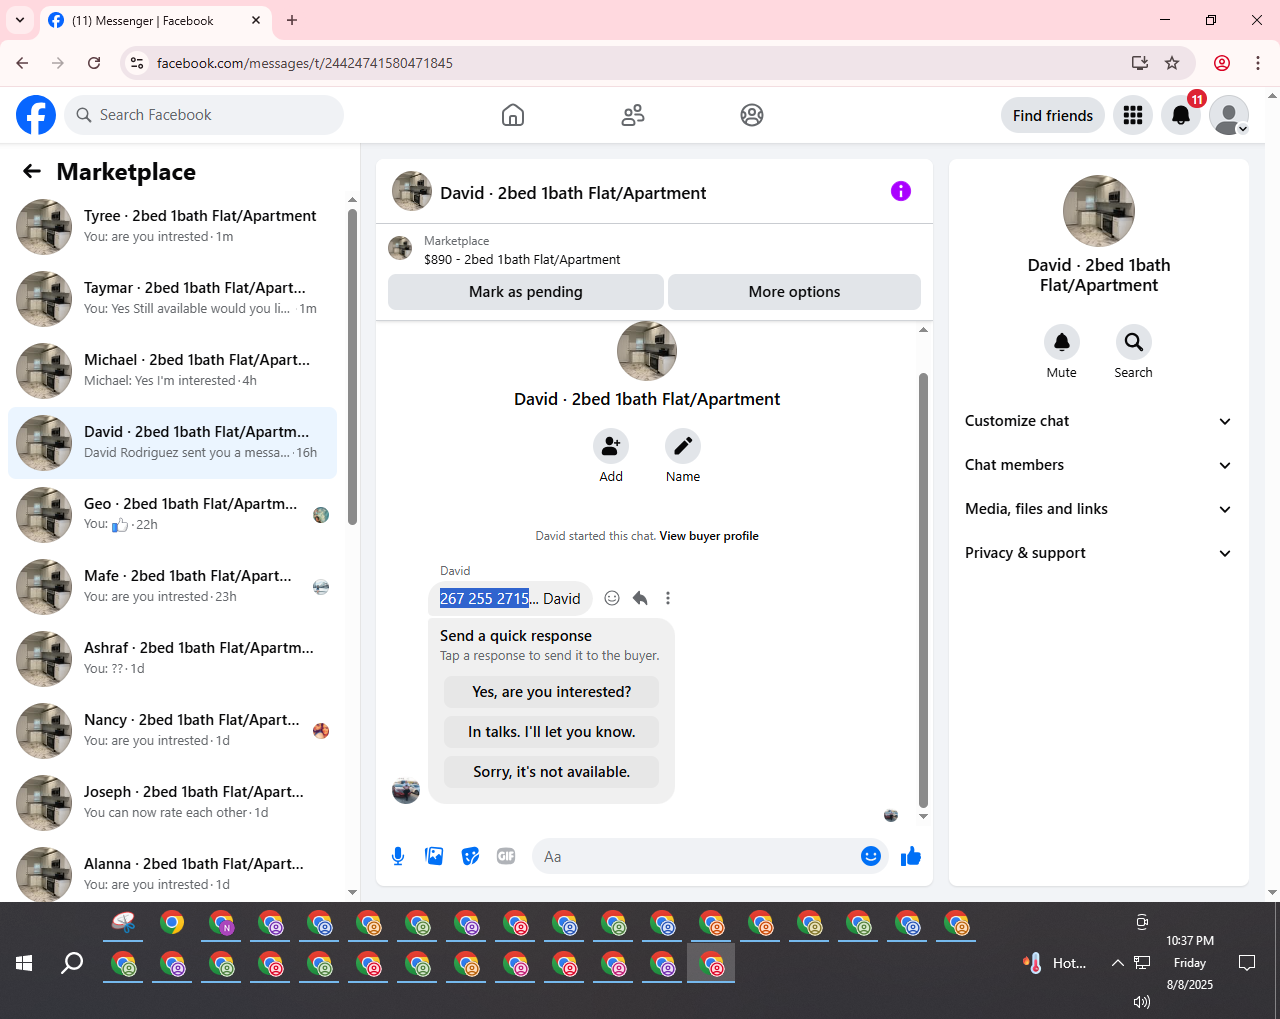The image size is (1280, 1019).
Task: Open the Taymar conversation
Action: (x=172, y=299)
